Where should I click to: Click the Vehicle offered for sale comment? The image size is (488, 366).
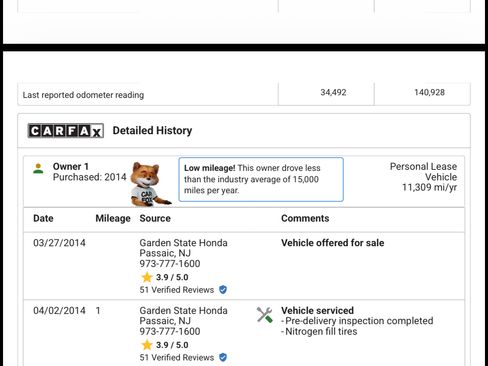[332, 243]
